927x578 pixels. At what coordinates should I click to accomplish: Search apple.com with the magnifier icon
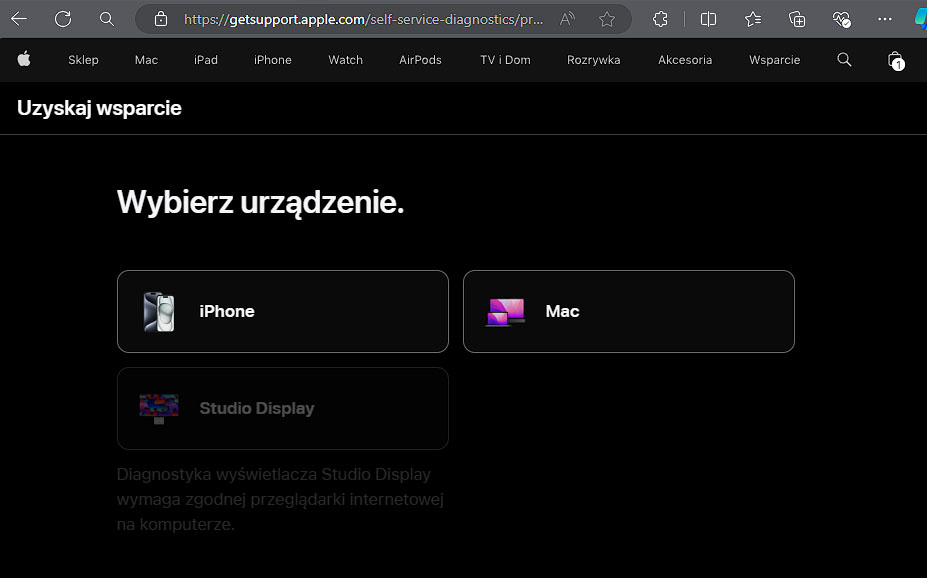844,59
